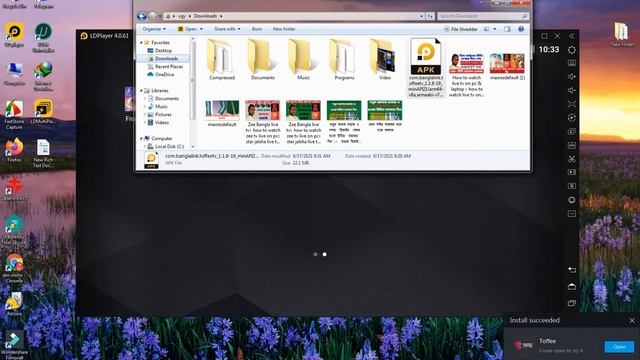Viewport: 640px width, 360px height.
Task: Open the Compressed folder
Action: (222, 60)
